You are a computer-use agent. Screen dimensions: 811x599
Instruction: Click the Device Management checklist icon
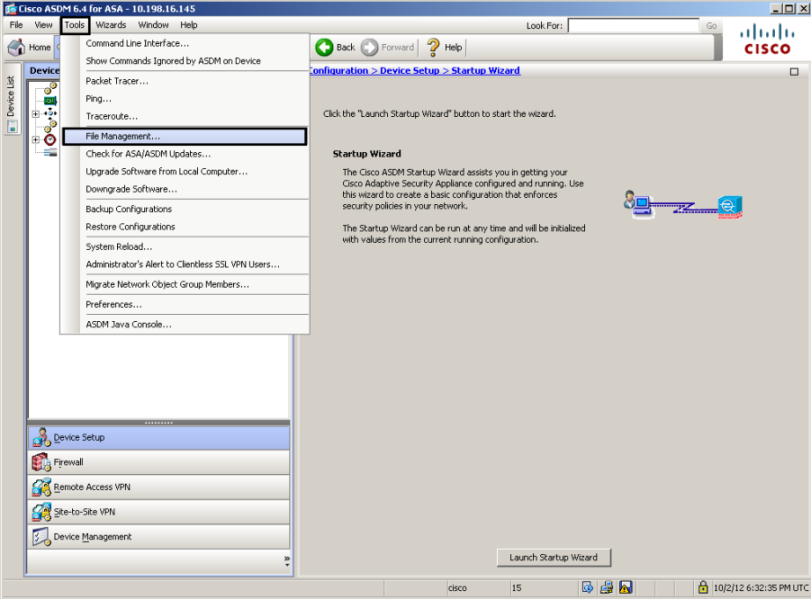[x=41, y=537]
